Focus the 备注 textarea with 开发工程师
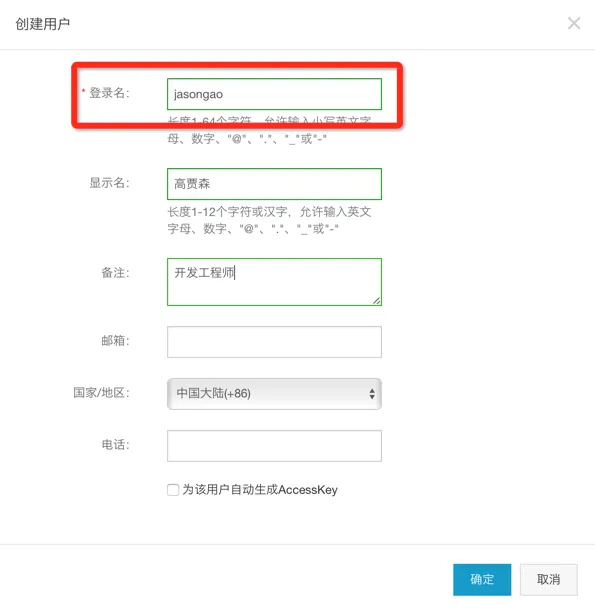The width and height of the screenshot is (595, 616). 274,282
